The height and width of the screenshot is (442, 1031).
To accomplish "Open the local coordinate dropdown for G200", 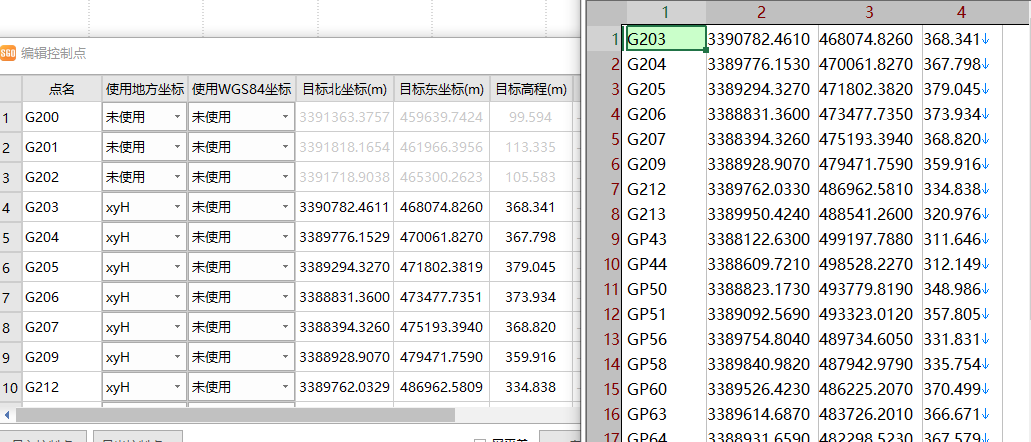I will [177, 118].
